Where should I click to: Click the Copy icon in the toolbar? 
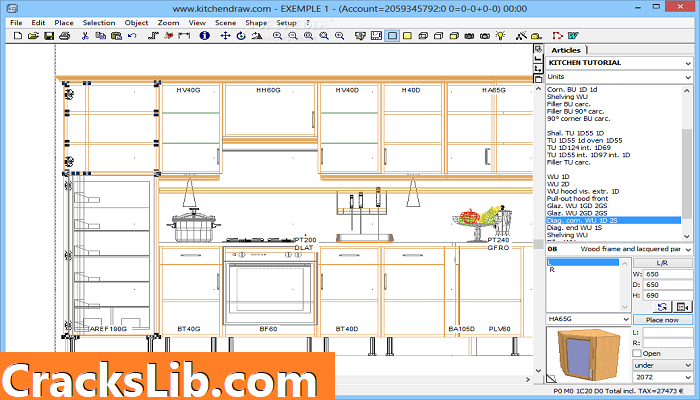coord(100,36)
